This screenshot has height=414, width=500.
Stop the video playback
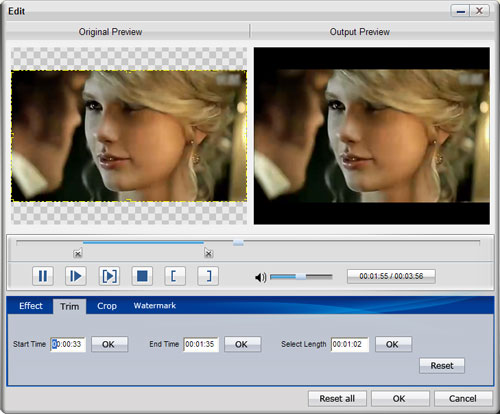click(142, 276)
